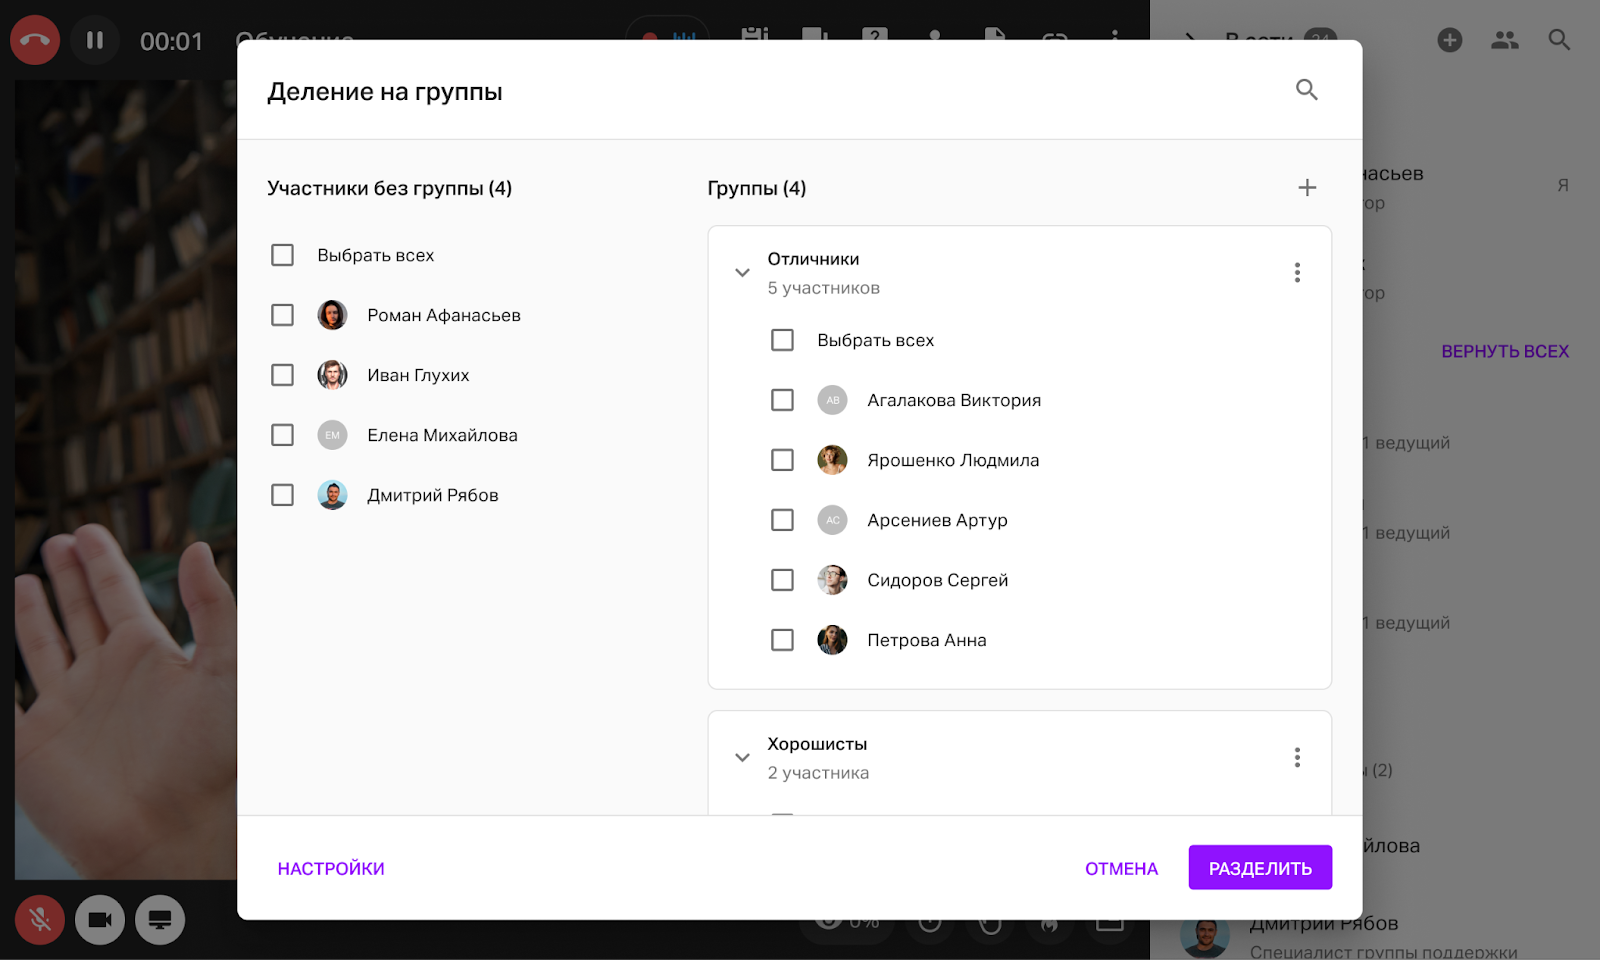Cancel with the ОТМЕНА button

(x=1121, y=869)
